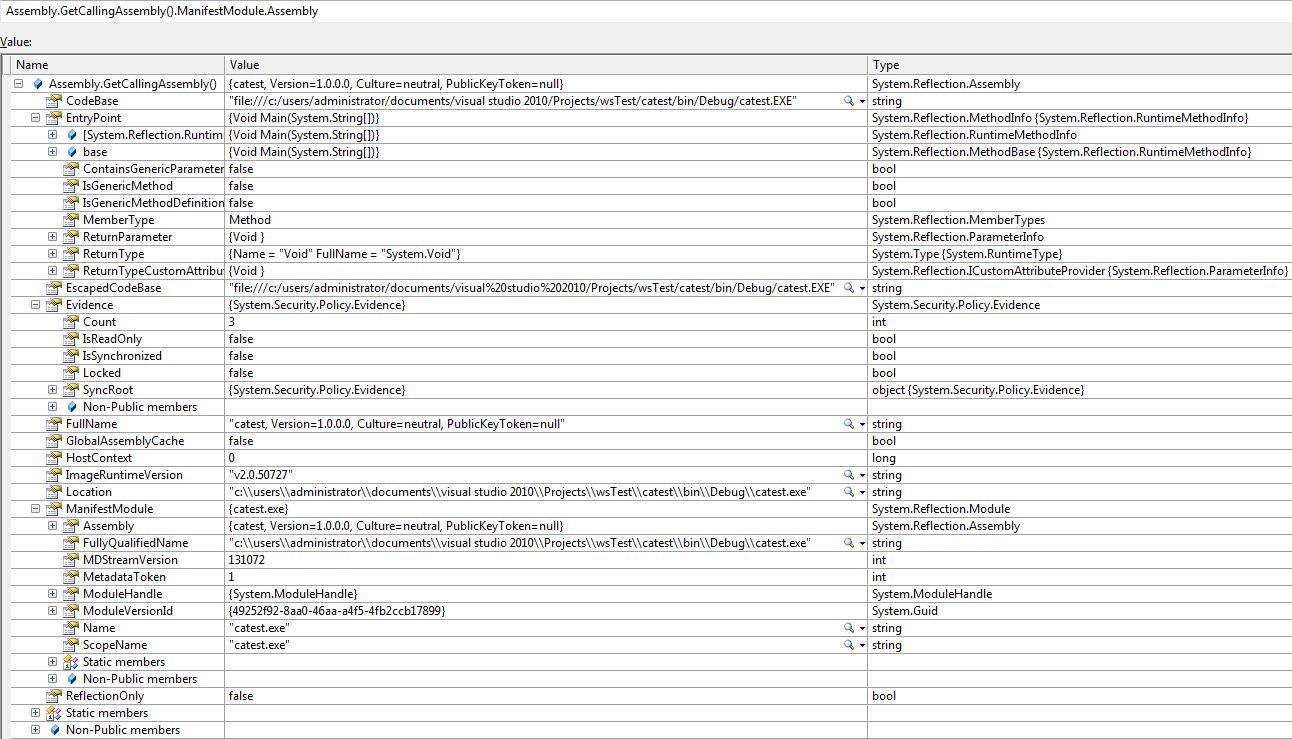Collapse the EntryPoint node
The height and width of the screenshot is (739, 1292).
[x=36, y=118]
